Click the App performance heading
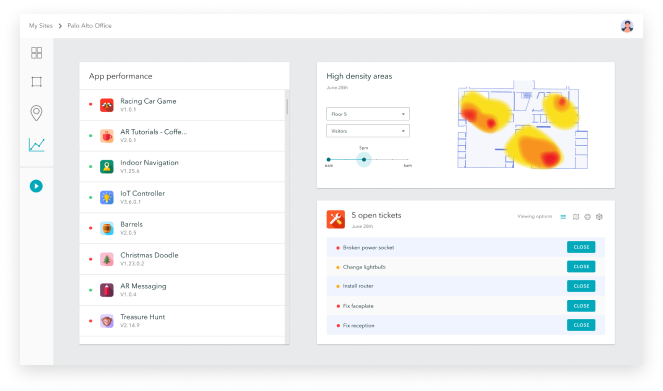 point(121,76)
